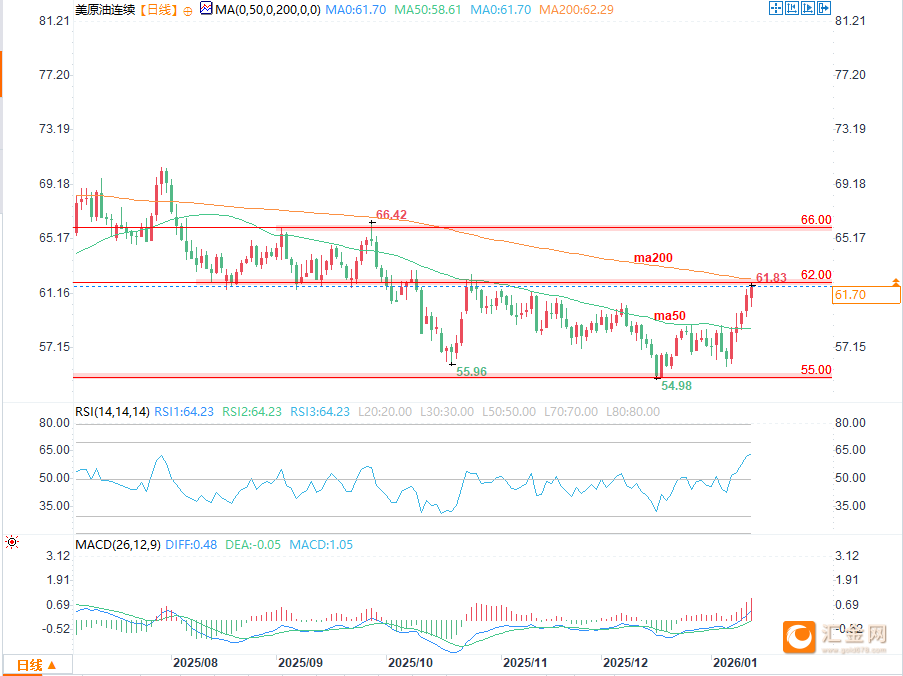Click the 2025/11 date label on time axis
903x676 pixels.
525,663
